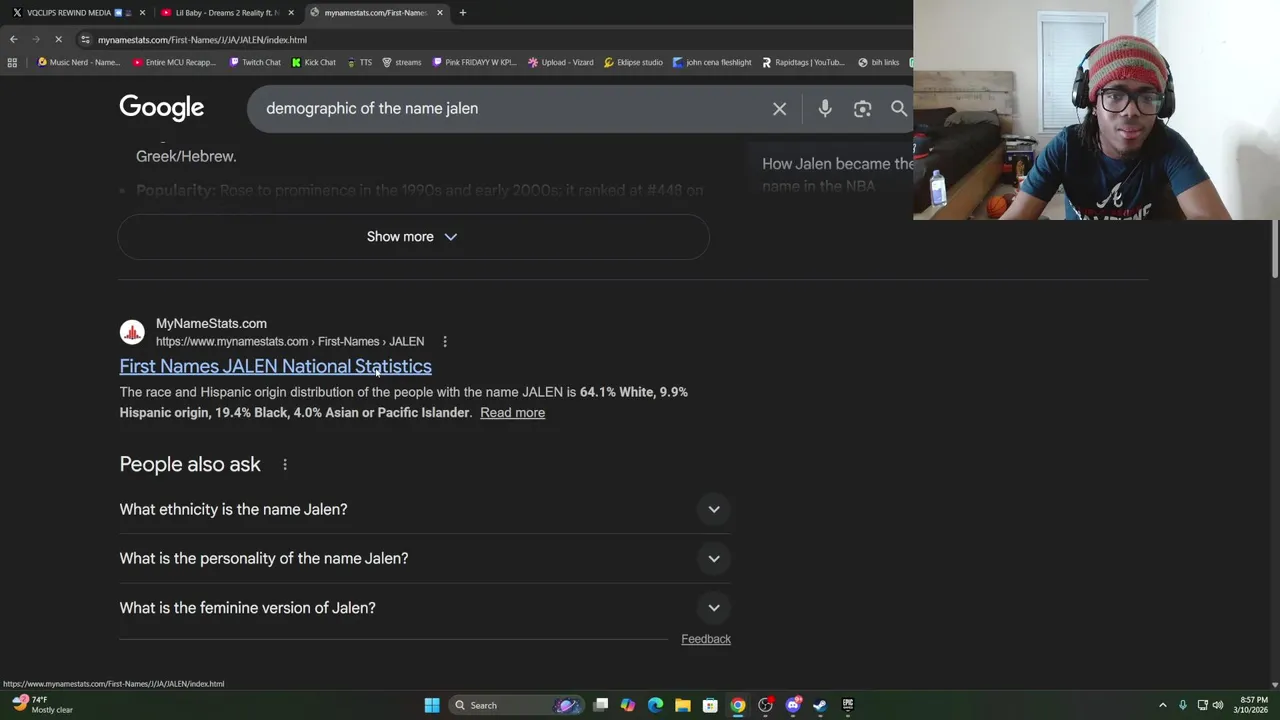Open Google Lens image search
Viewport: 1280px width, 720px height.
pos(862,109)
